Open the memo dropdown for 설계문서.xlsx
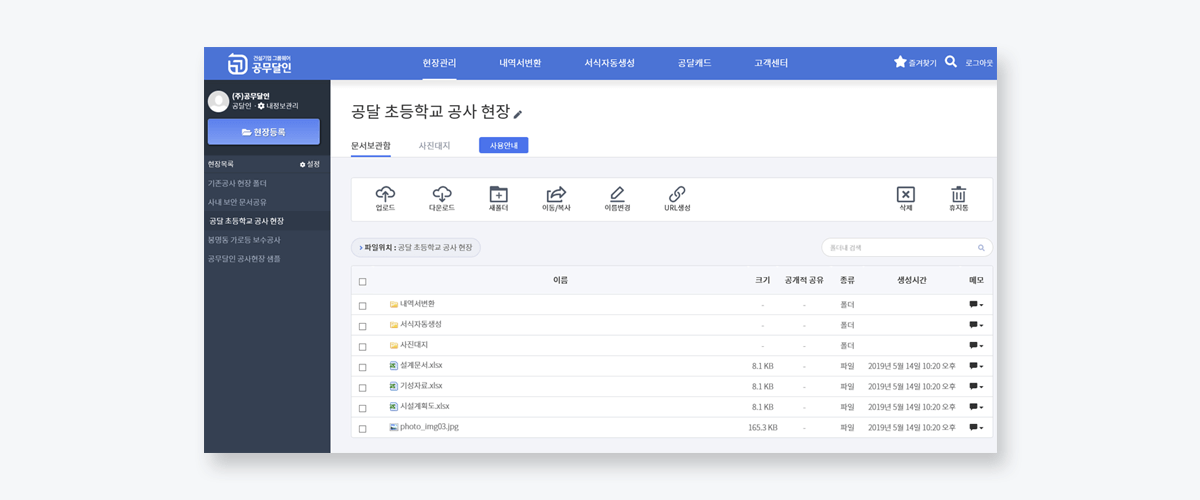The height and width of the screenshot is (500, 1200). (976, 367)
